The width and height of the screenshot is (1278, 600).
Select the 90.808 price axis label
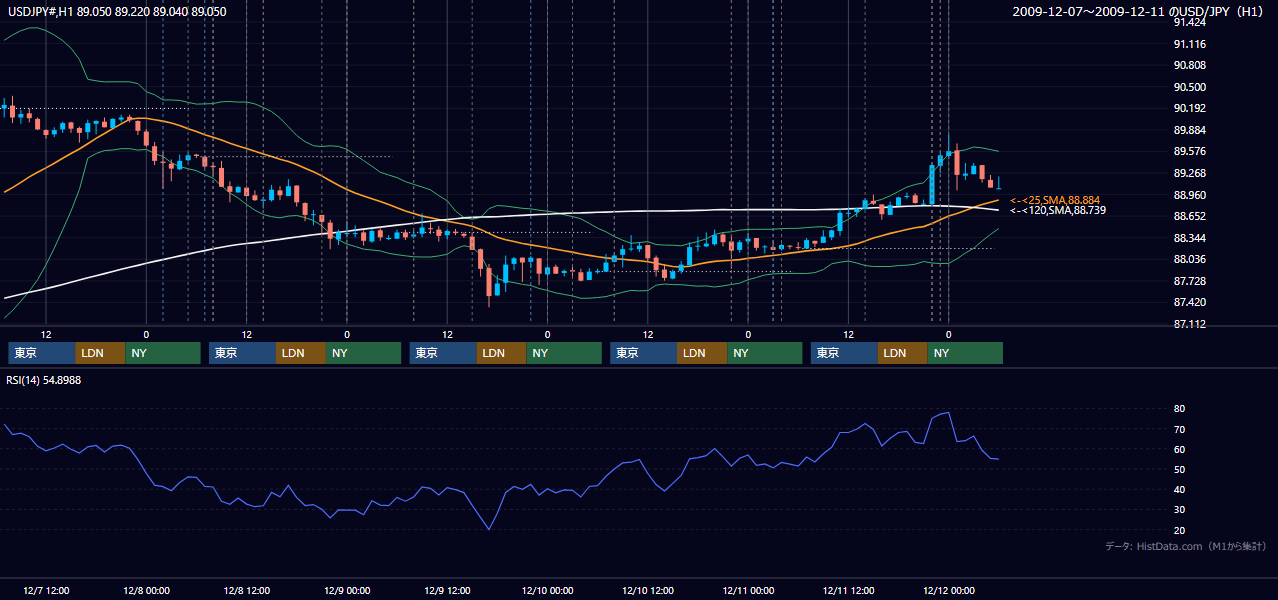(x=1191, y=65)
